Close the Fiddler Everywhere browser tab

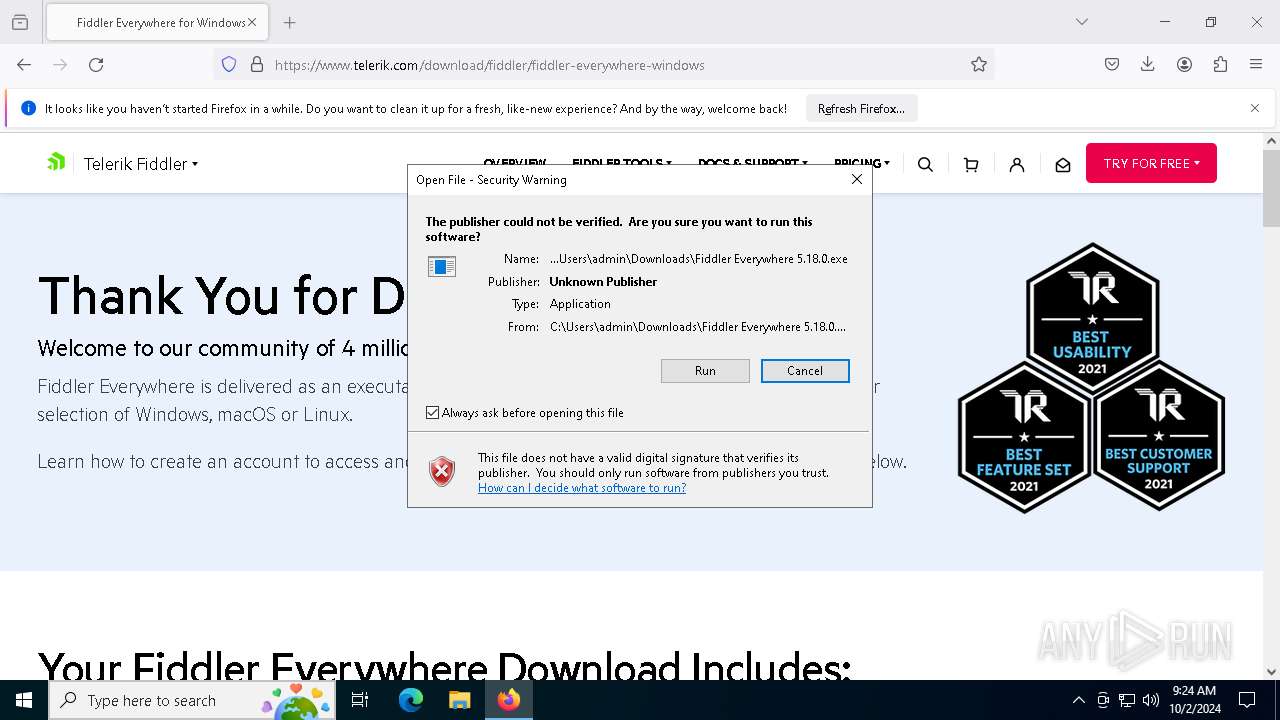coord(252,22)
